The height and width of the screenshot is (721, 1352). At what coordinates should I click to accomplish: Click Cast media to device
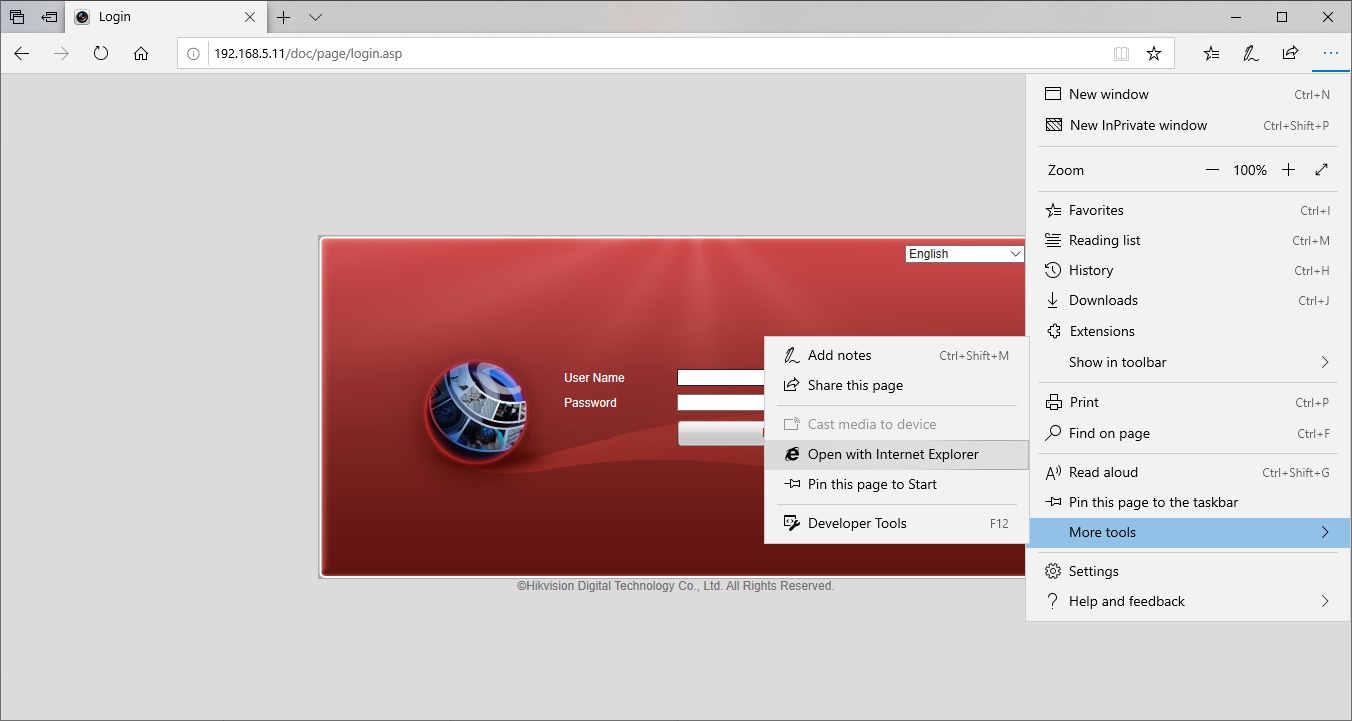point(896,424)
